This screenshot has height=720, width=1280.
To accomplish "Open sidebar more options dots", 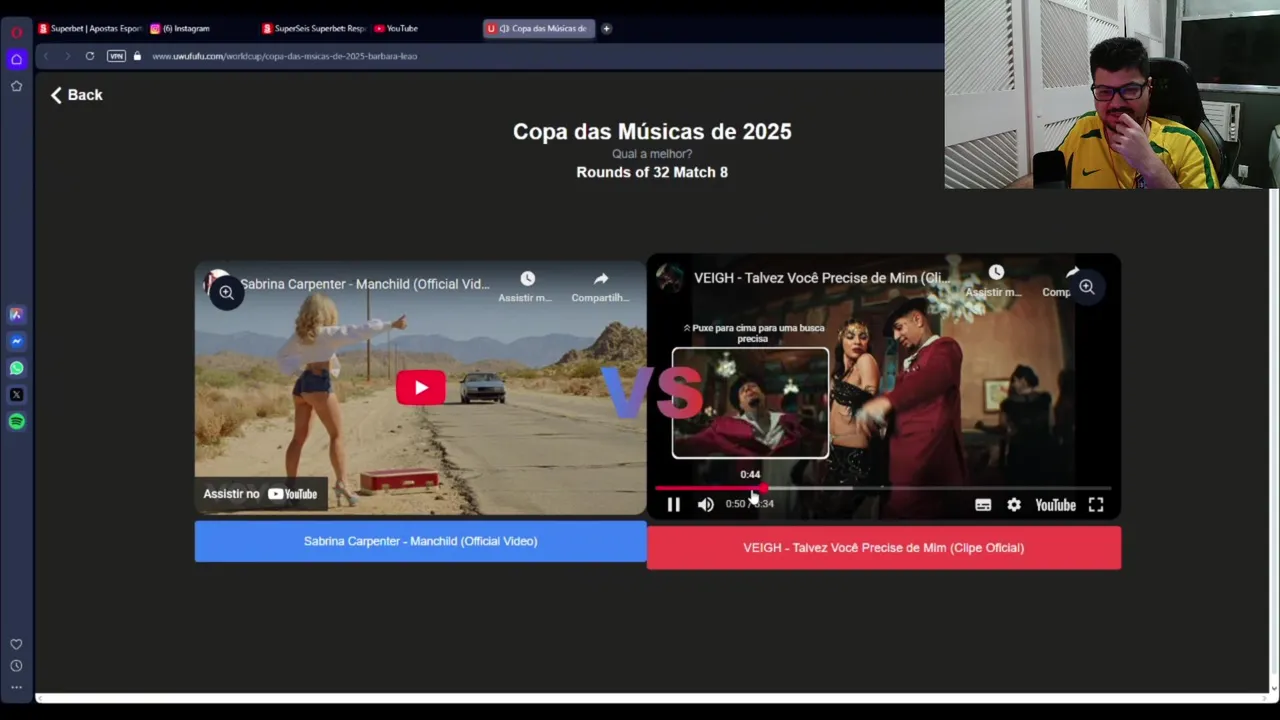I will click(16, 687).
